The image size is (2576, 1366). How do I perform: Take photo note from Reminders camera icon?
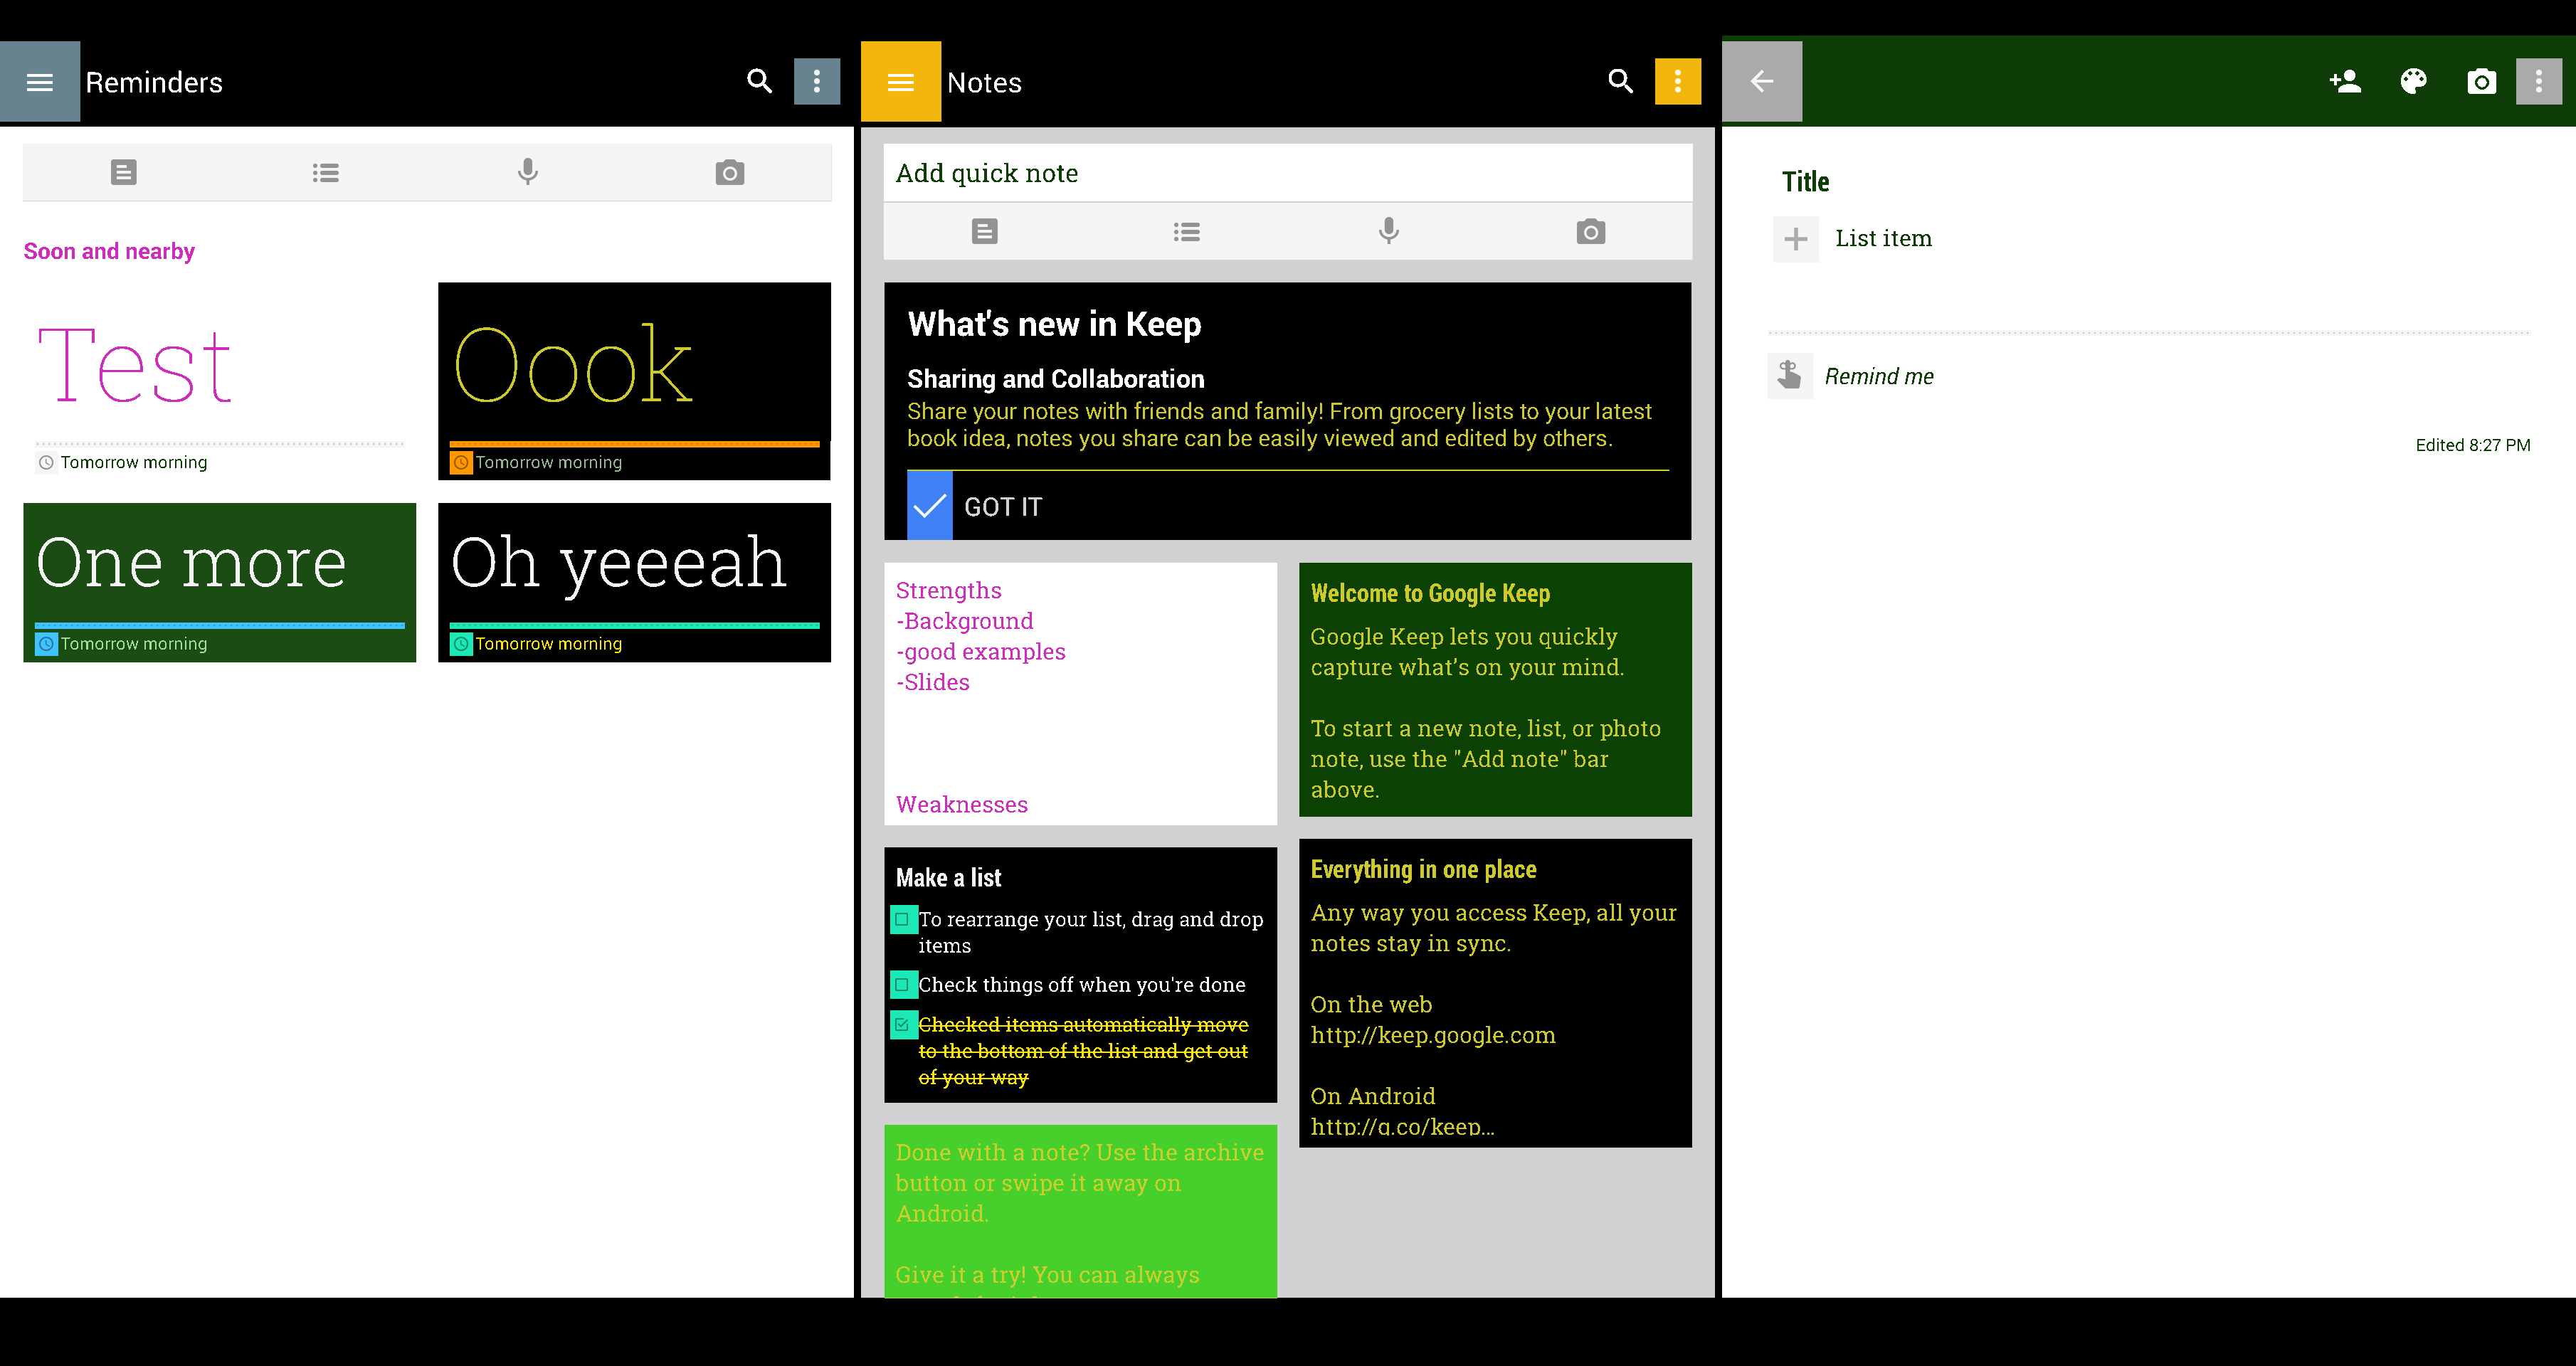pyautogui.click(x=730, y=173)
